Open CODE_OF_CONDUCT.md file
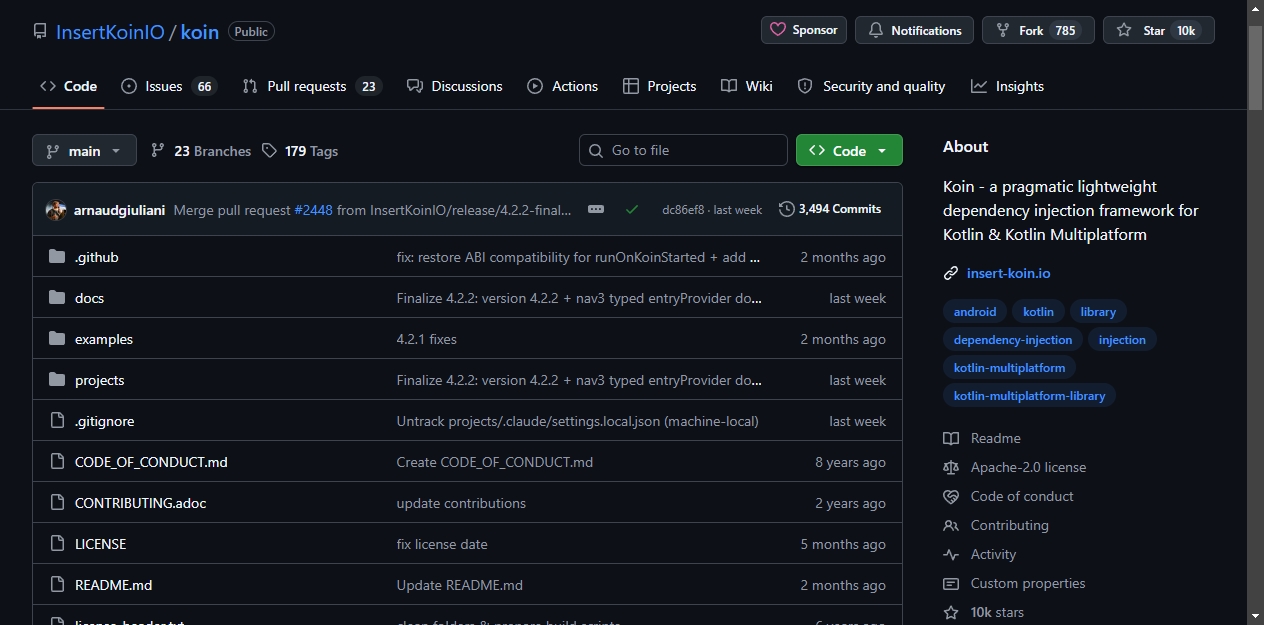1264x625 pixels. coord(151,462)
